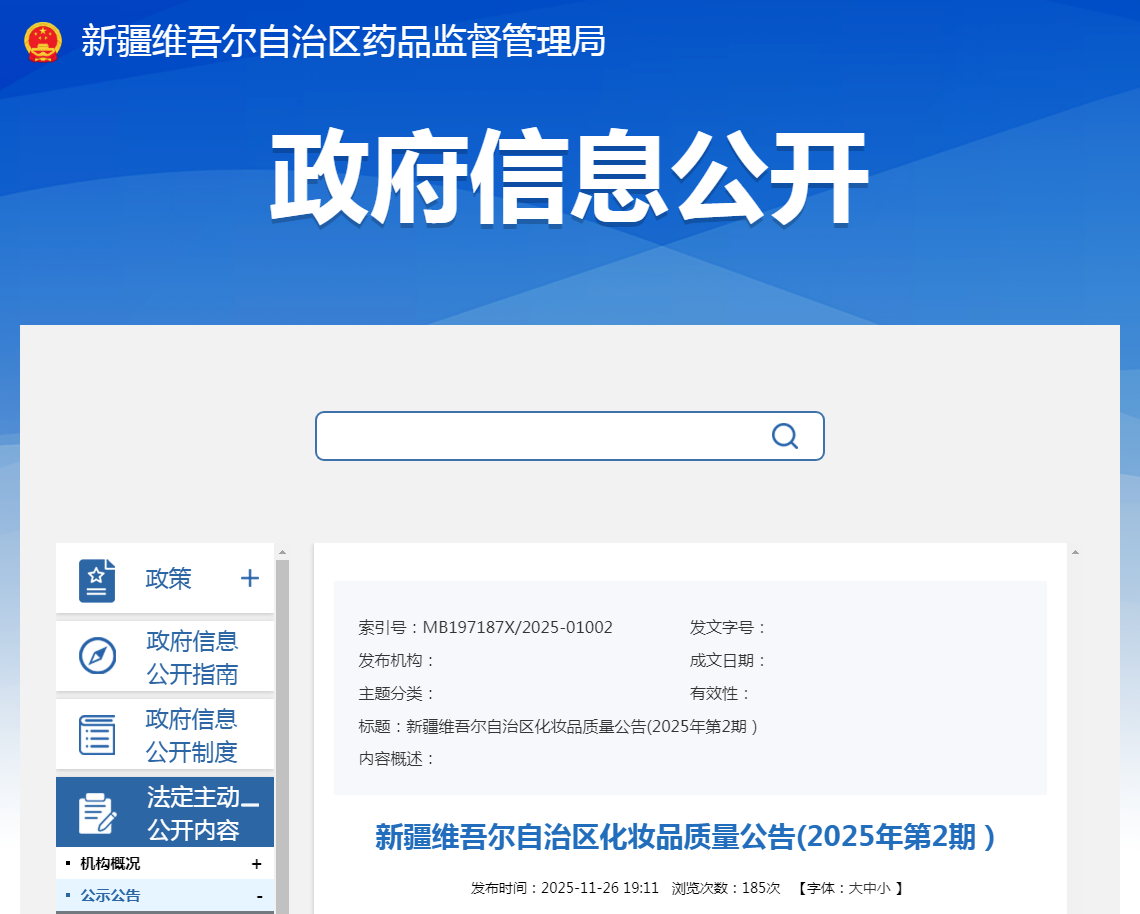Click into the search input field
Screen dimensions: 1140x914
coord(542,436)
